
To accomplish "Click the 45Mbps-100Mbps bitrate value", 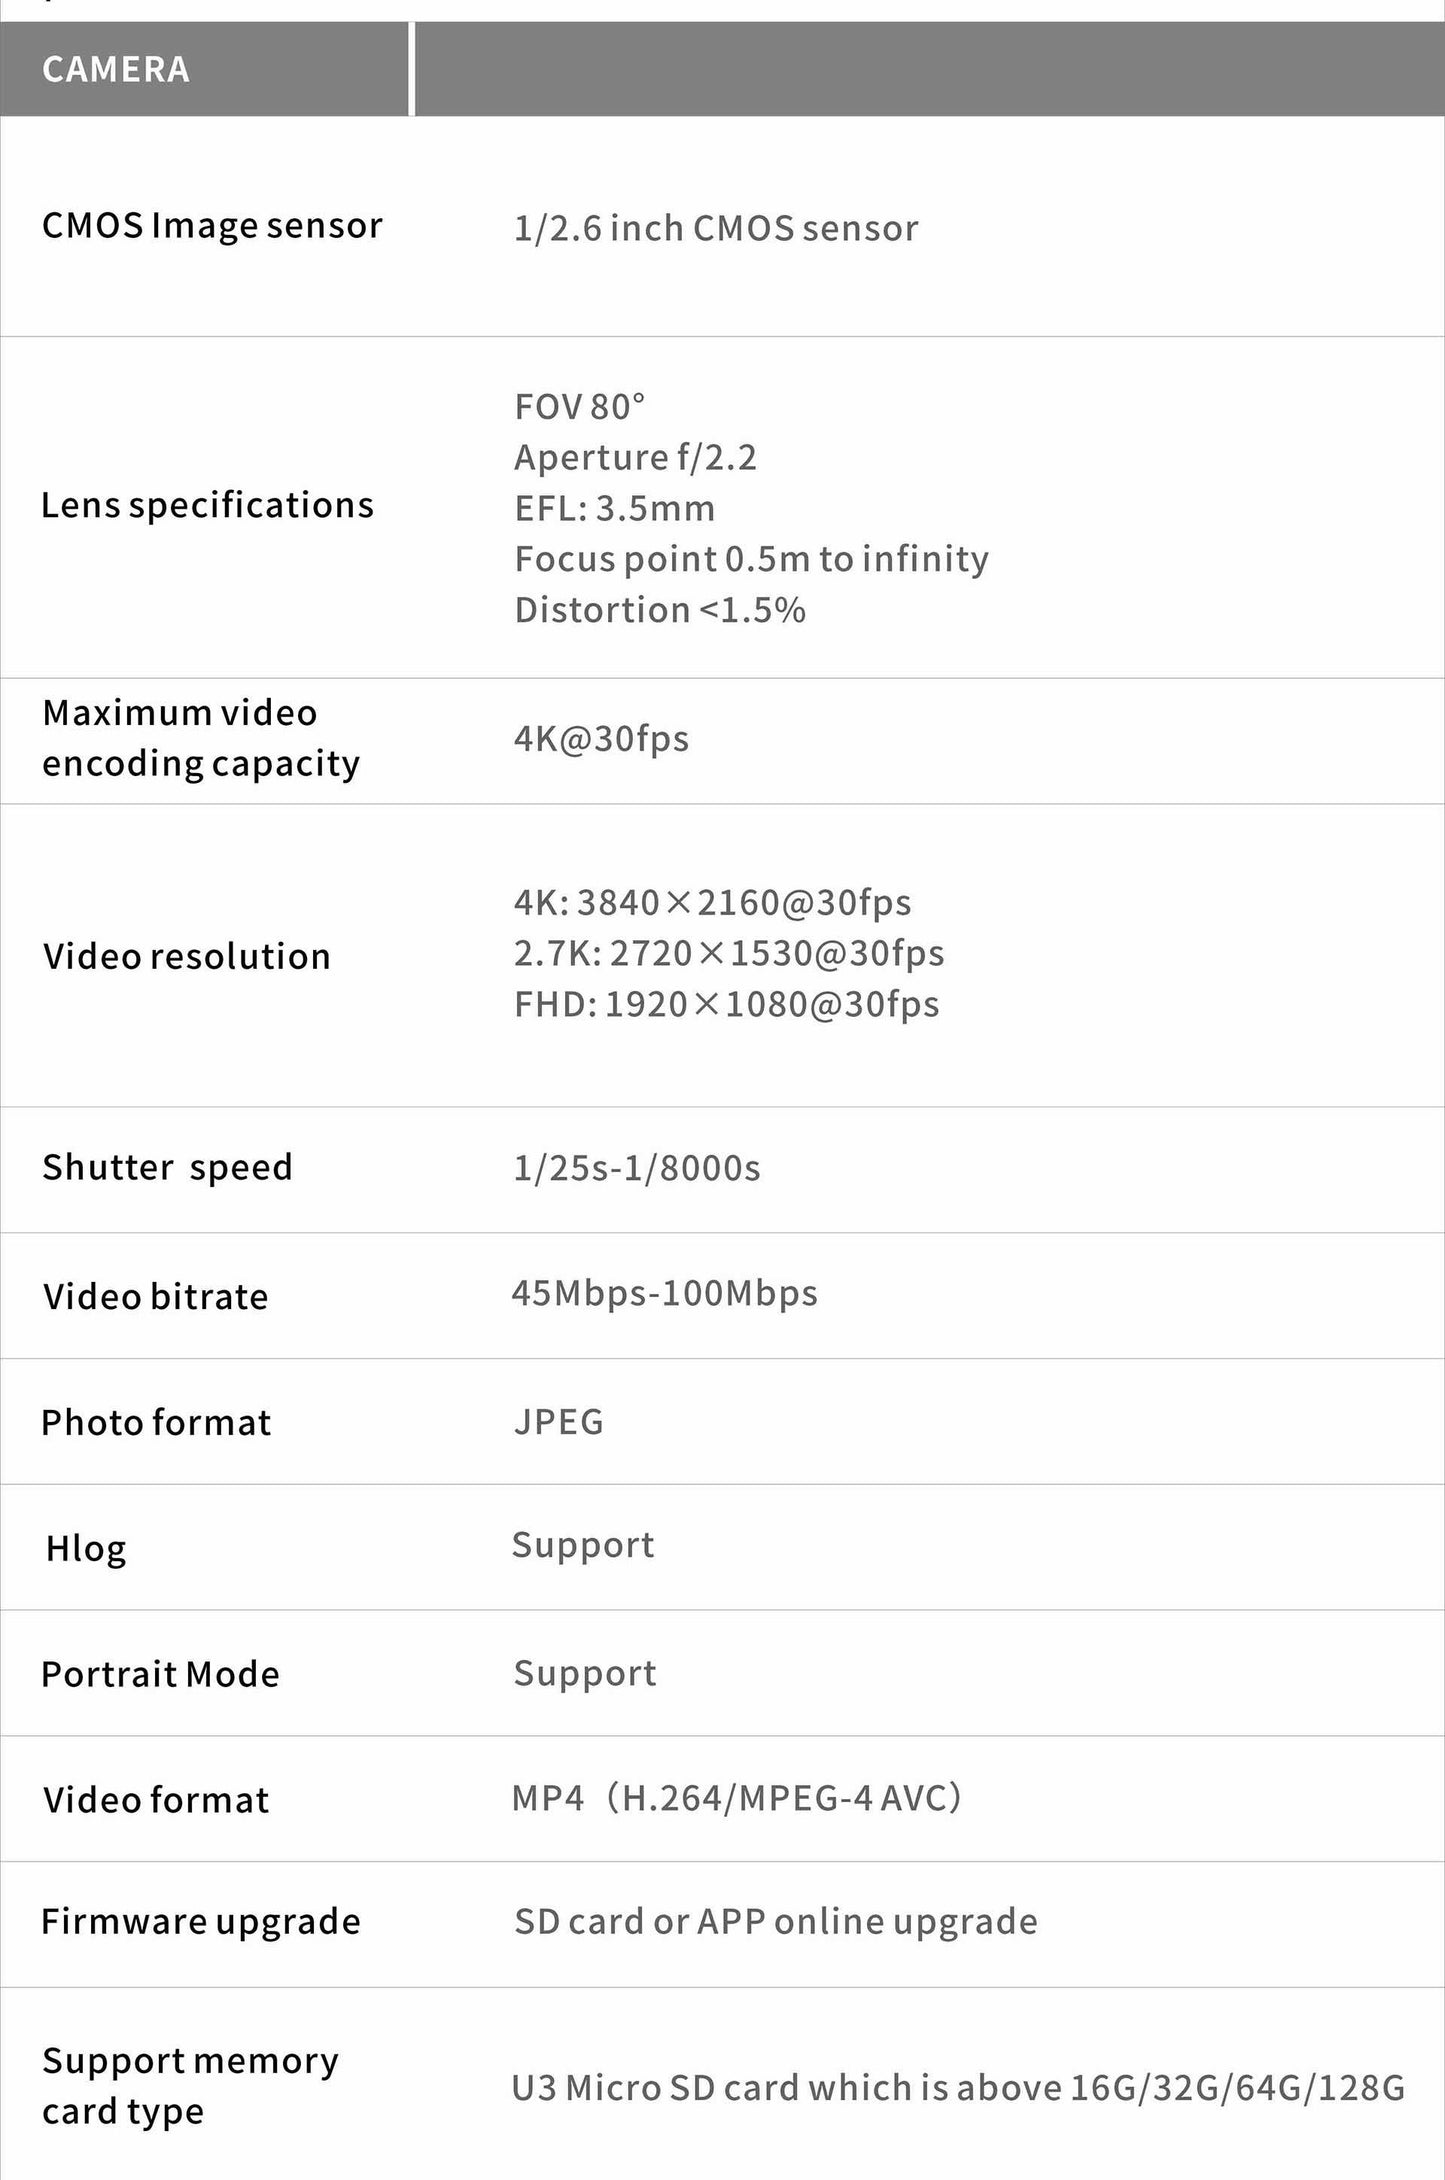I will click(665, 1294).
